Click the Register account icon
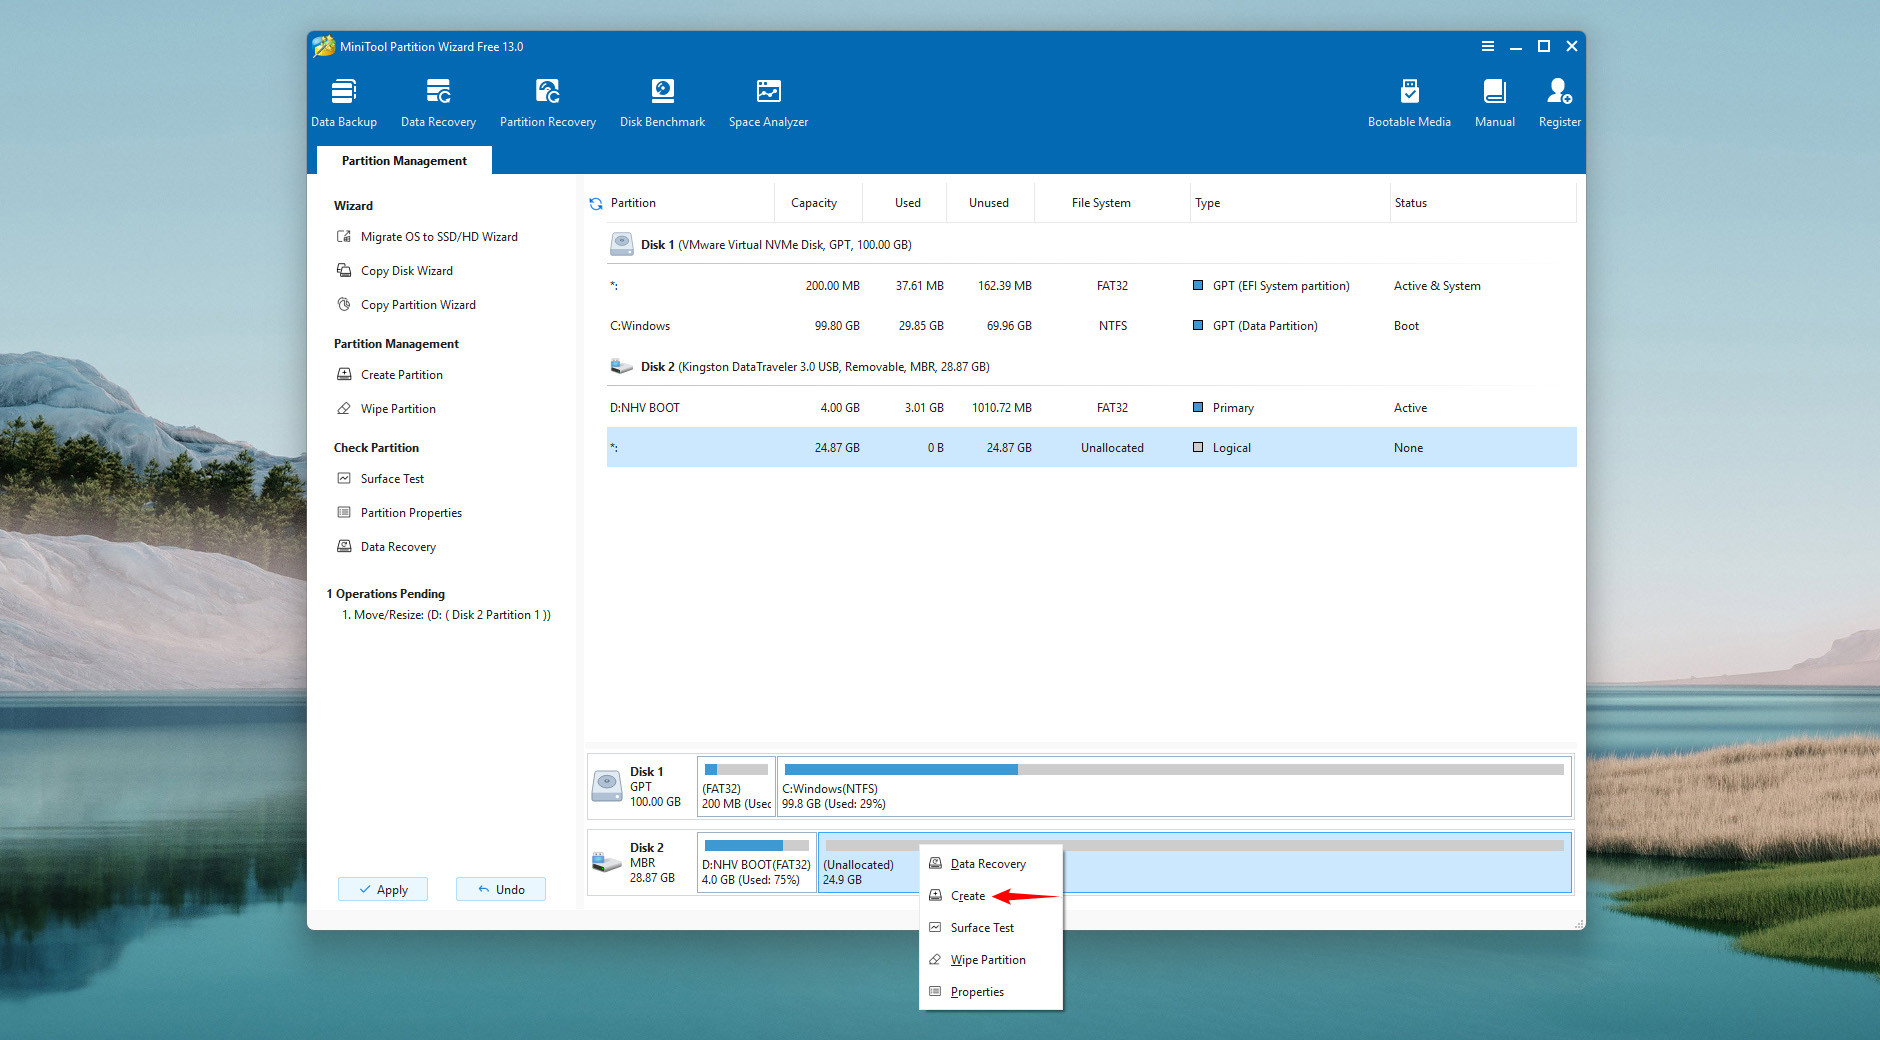 (x=1559, y=103)
